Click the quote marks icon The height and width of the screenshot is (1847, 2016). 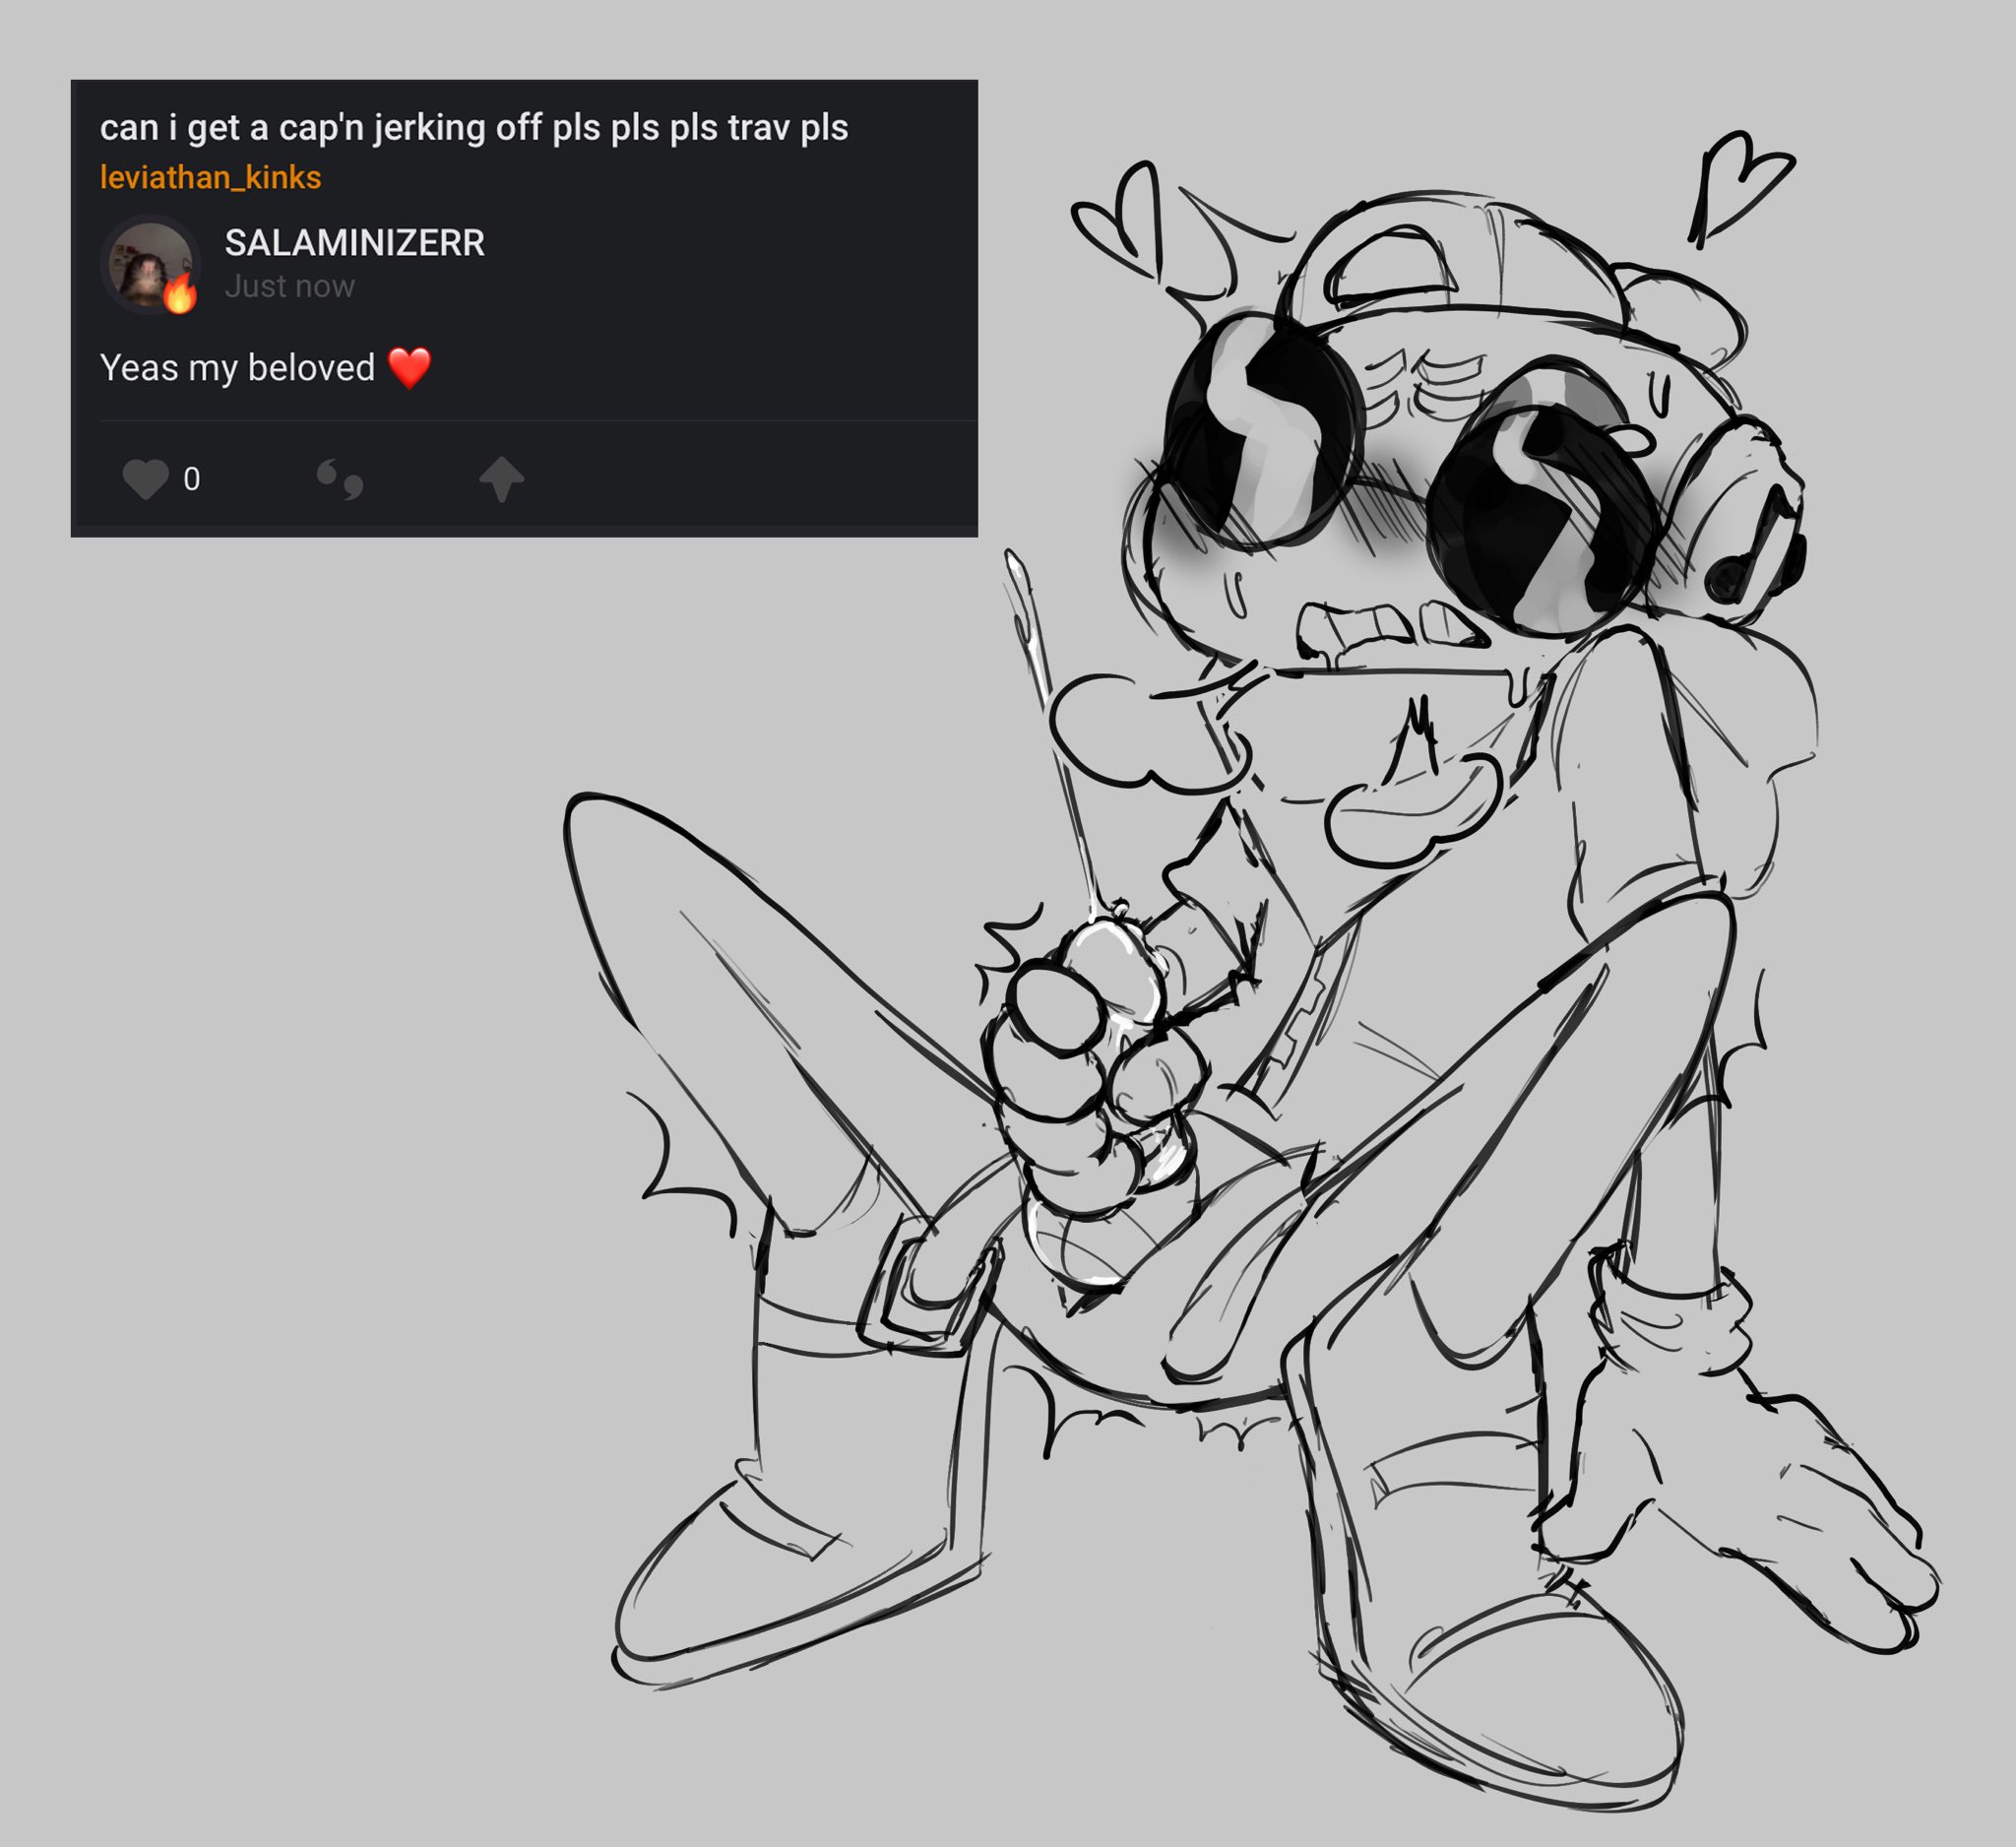point(340,480)
